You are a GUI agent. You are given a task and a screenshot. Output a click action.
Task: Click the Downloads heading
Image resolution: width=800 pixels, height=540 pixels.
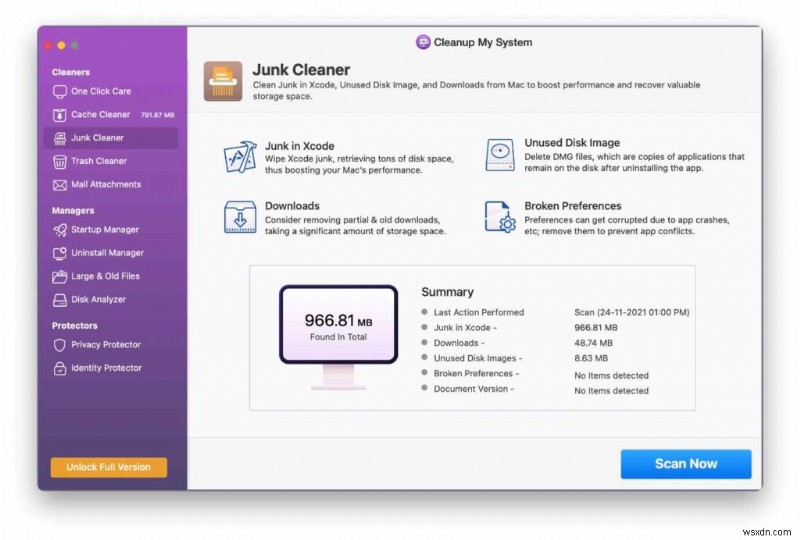(292, 206)
